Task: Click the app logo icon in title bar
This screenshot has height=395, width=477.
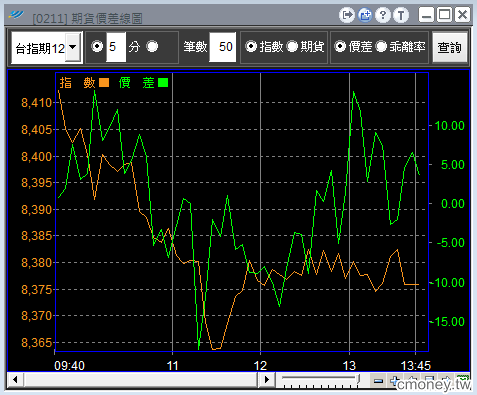Action: 16,15
